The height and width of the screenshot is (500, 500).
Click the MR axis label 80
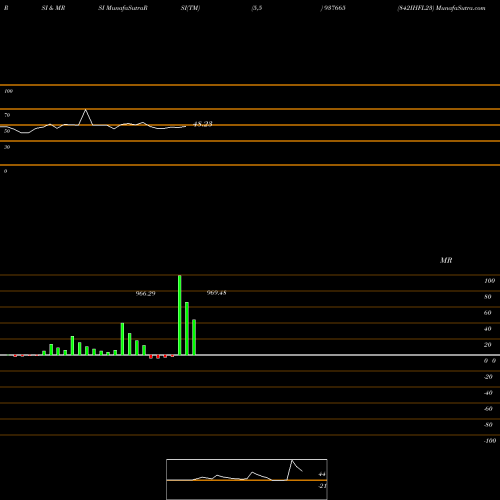tap(488, 297)
